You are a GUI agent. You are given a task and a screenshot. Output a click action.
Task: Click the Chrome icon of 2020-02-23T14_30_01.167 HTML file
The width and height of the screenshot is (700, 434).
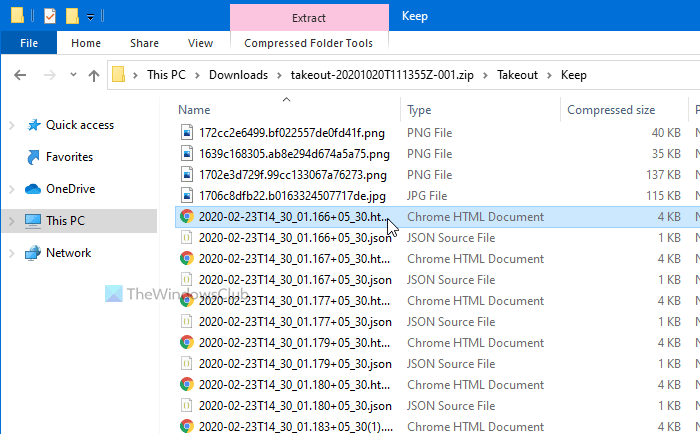coord(185,259)
